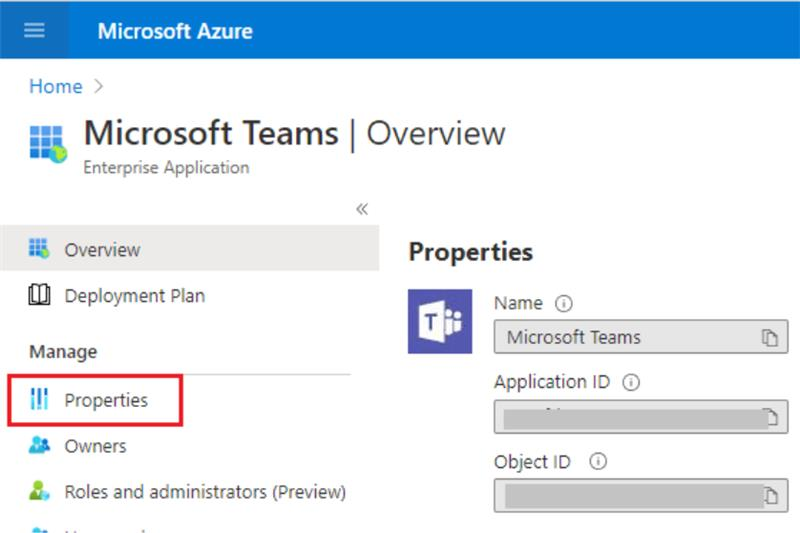The image size is (800, 533).
Task: Select Overview in the side menu
Action: [189, 249]
